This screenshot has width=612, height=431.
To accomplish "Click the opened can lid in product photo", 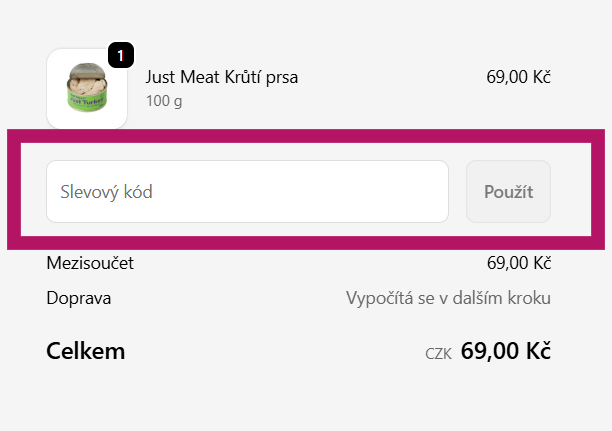I will 83,76.
